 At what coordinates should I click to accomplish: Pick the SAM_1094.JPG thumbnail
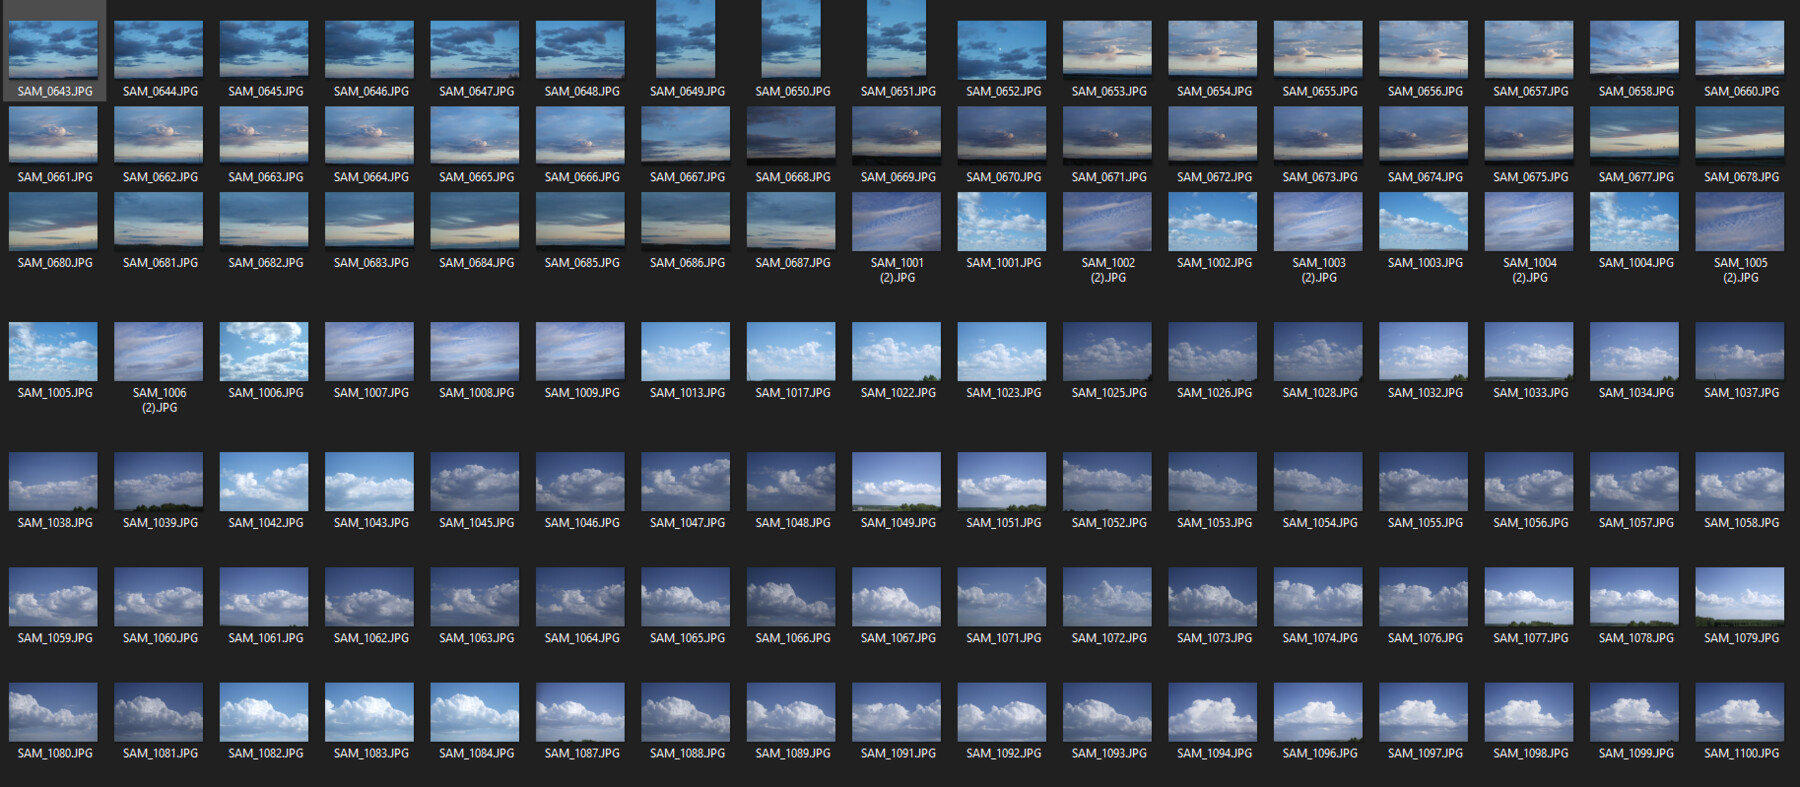(1213, 712)
